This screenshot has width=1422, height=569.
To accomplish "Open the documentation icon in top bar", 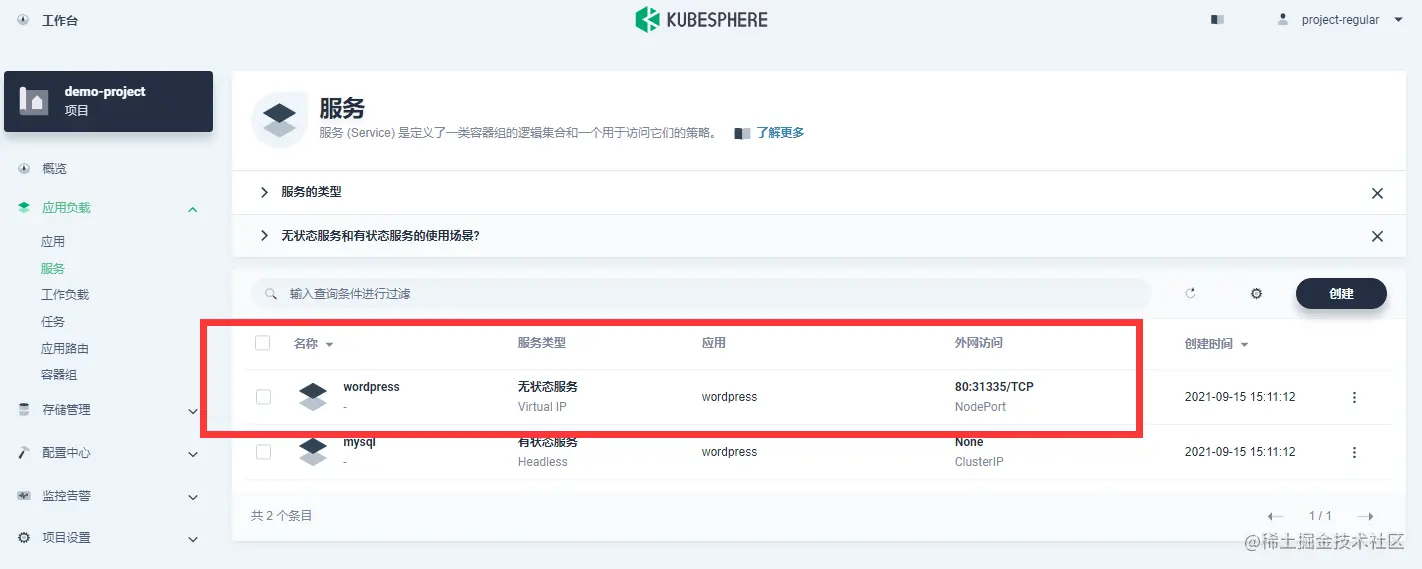I will tap(1217, 19).
